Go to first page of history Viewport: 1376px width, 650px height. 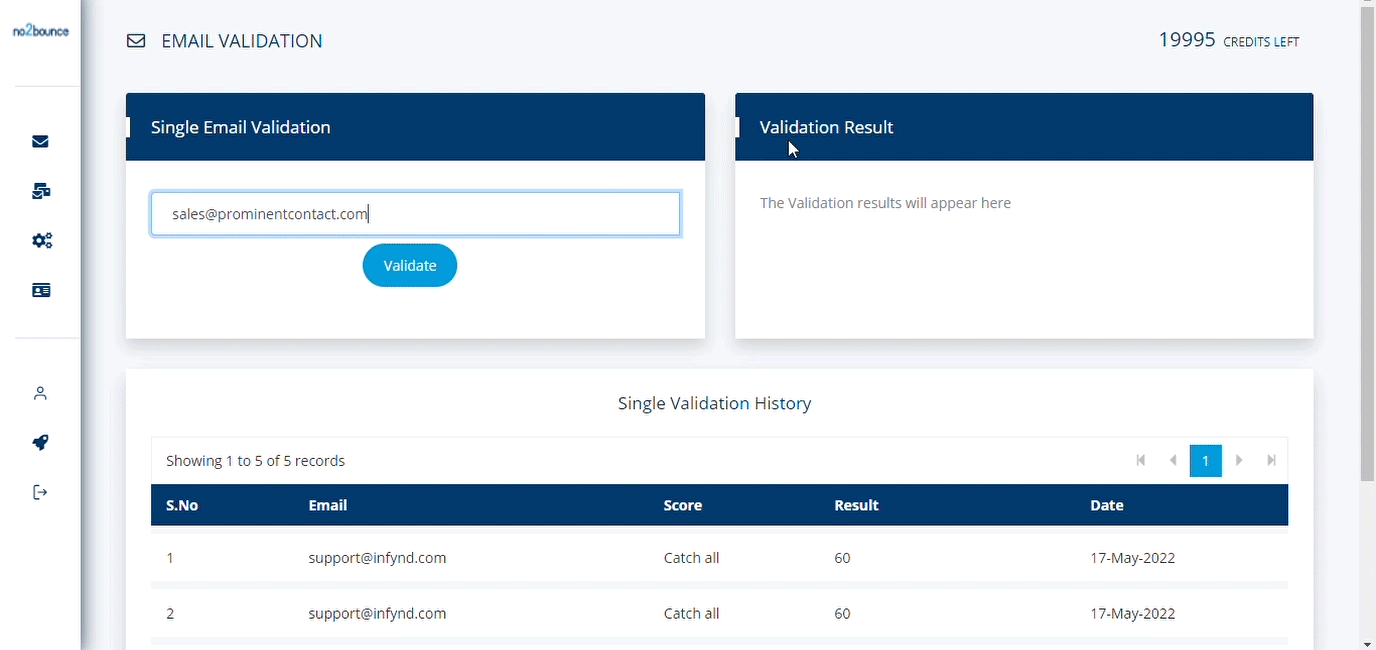point(1141,461)
